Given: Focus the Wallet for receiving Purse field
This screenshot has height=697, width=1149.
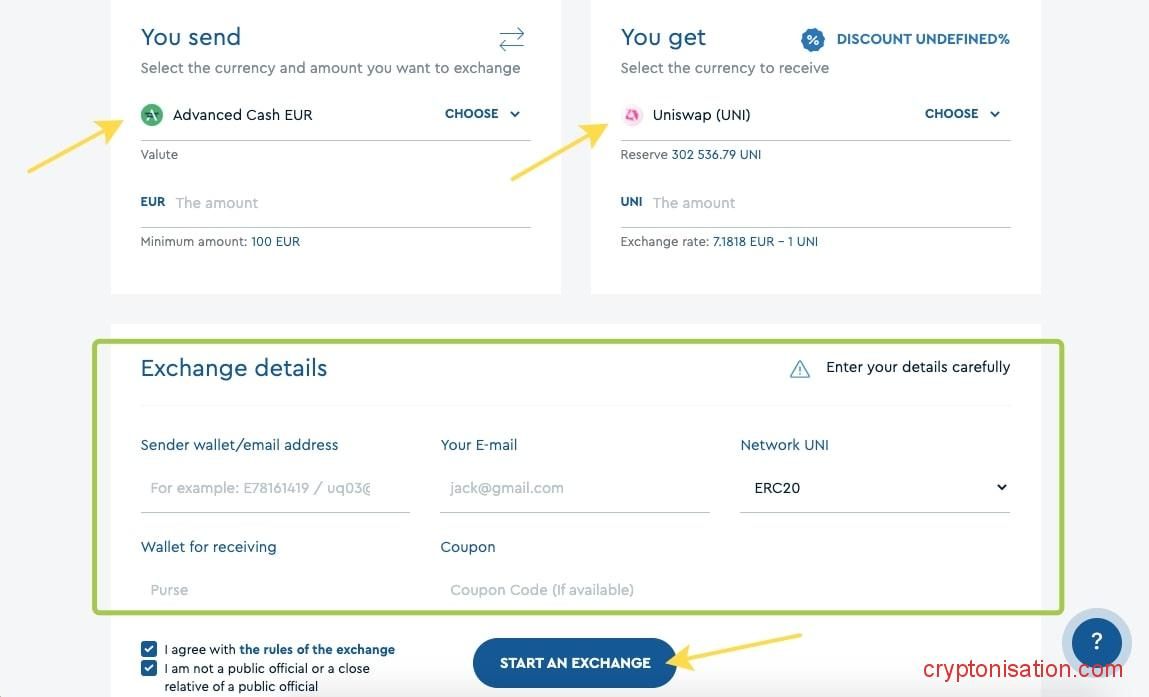Looking at the screenshot, I should pos(275,590).
